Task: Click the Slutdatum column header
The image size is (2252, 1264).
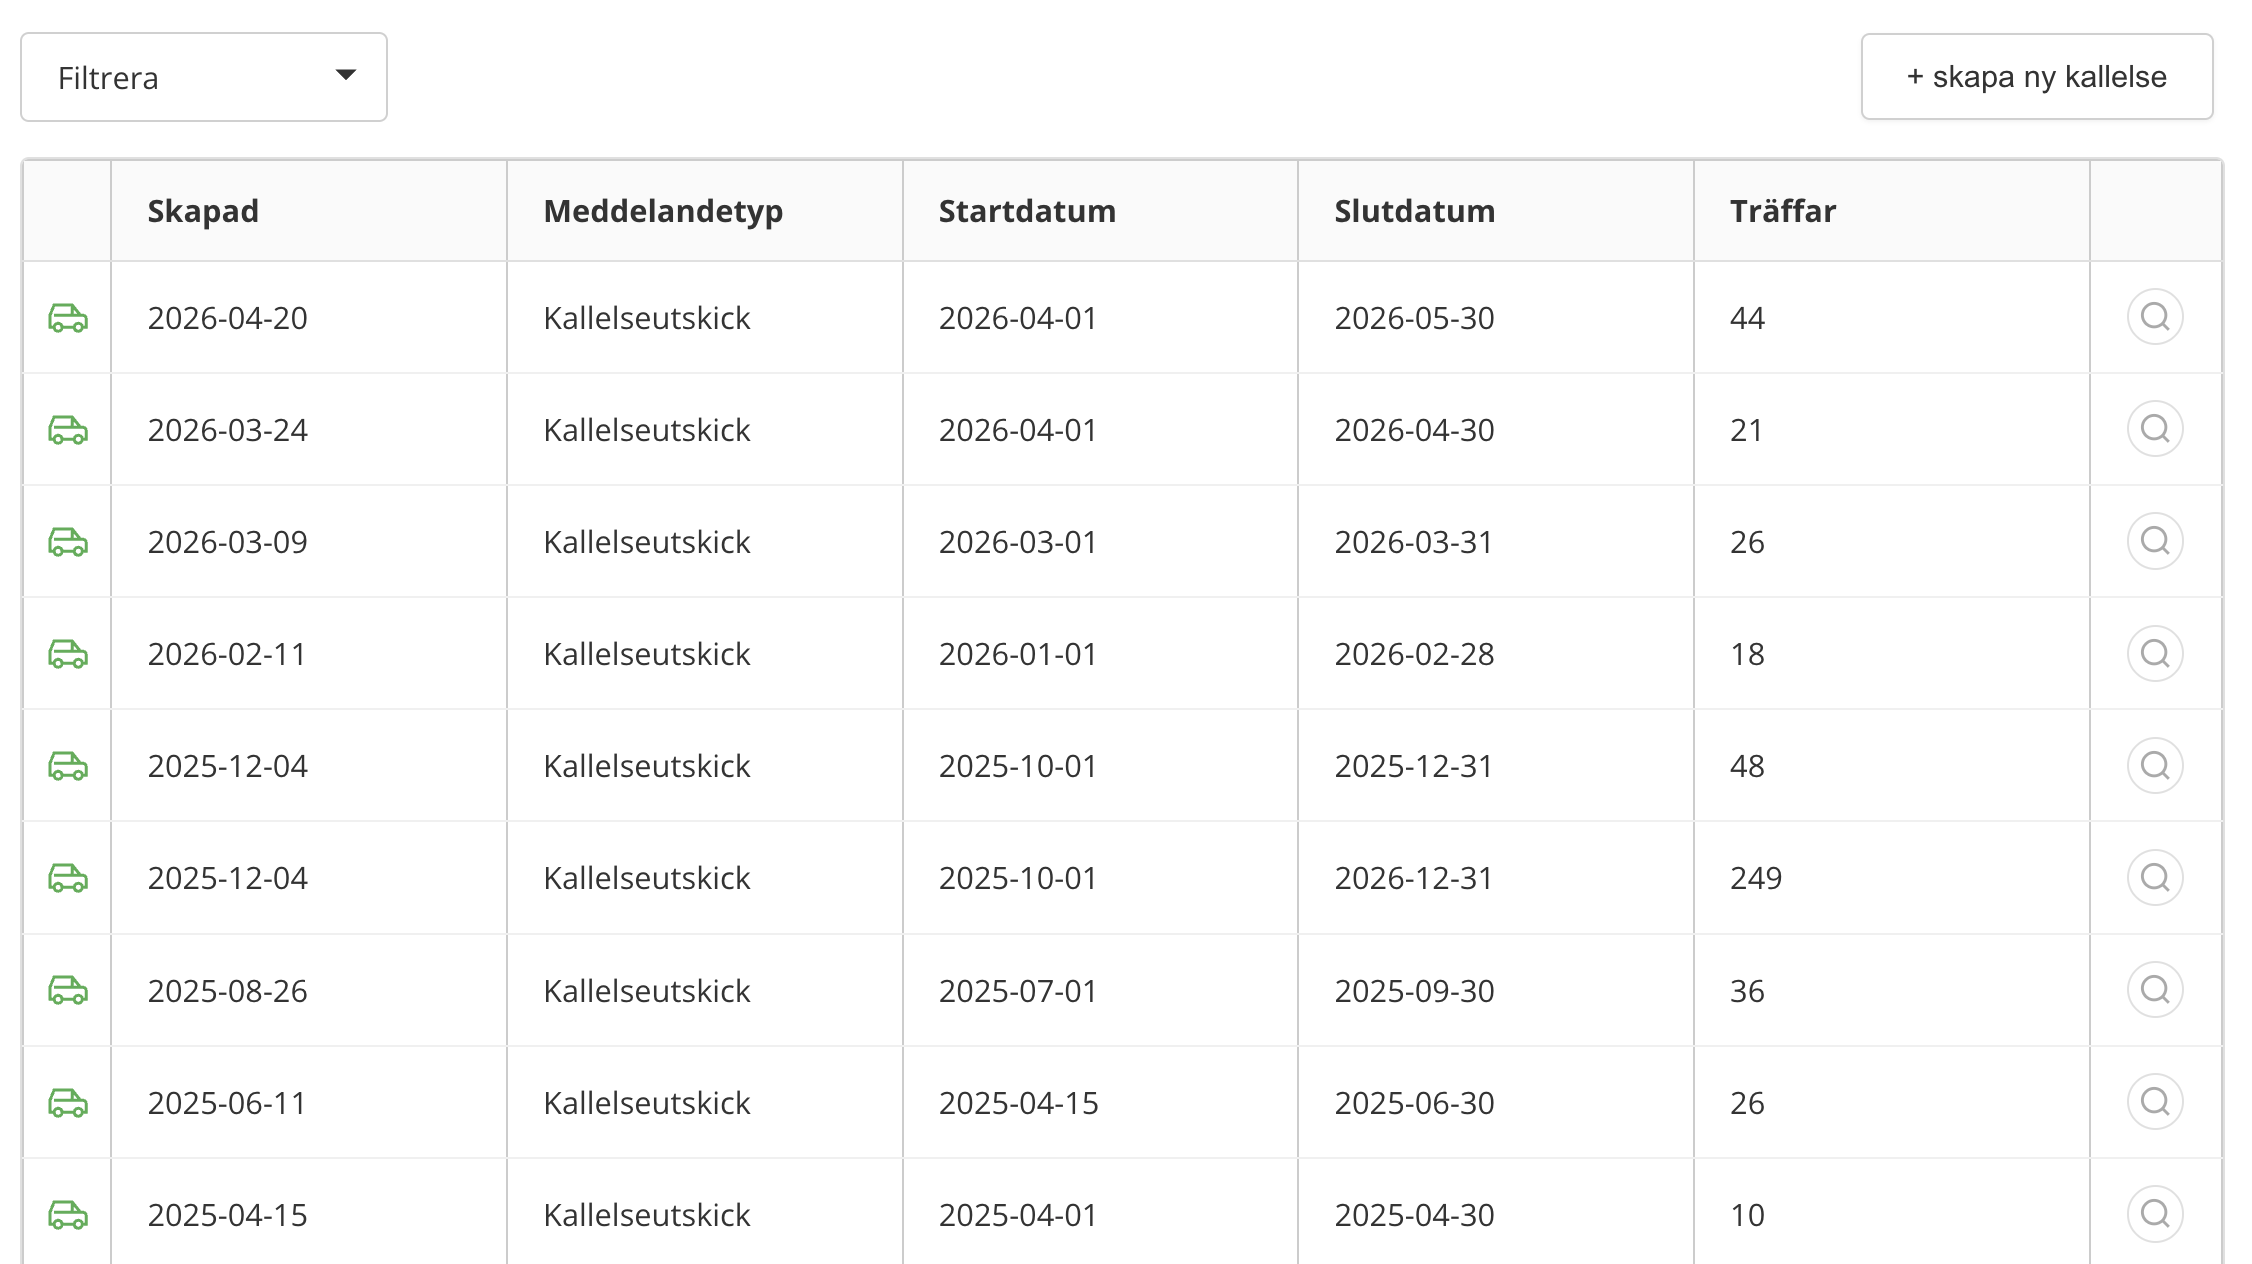Action: point(1414,211)
